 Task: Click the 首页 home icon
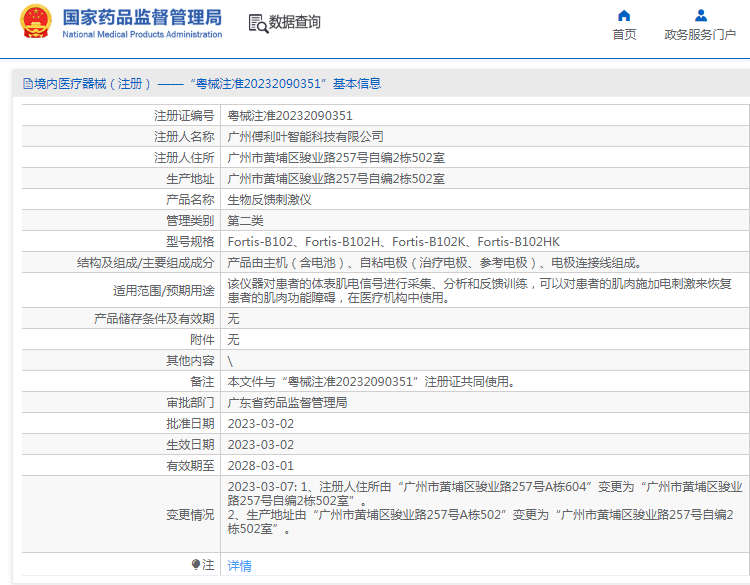624,16
